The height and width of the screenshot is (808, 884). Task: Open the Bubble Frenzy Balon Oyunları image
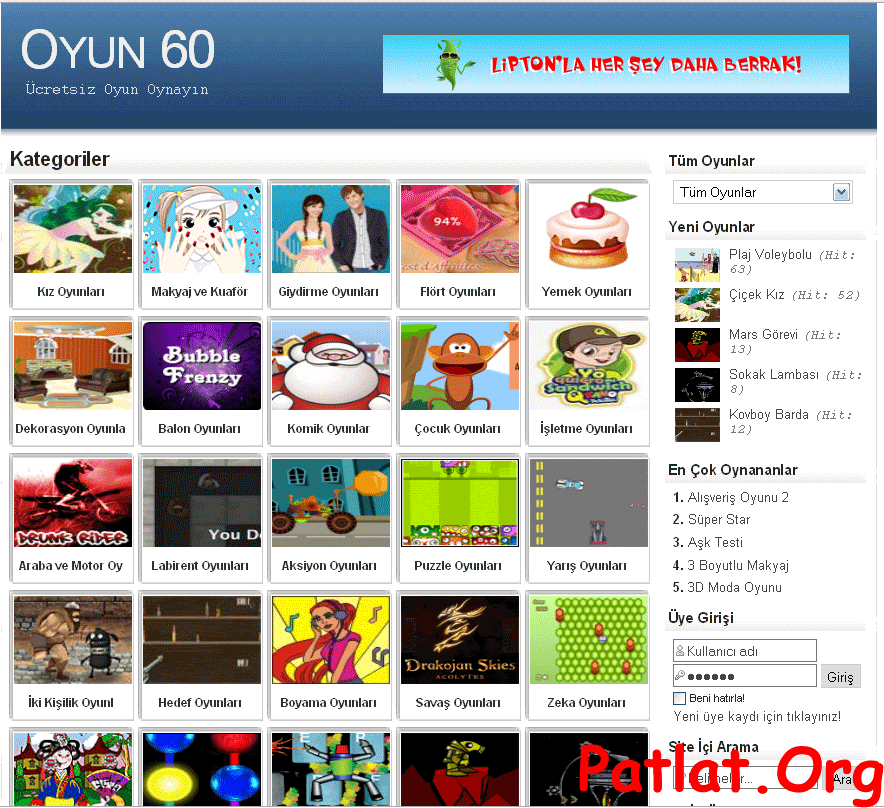[x=202, y=366]
